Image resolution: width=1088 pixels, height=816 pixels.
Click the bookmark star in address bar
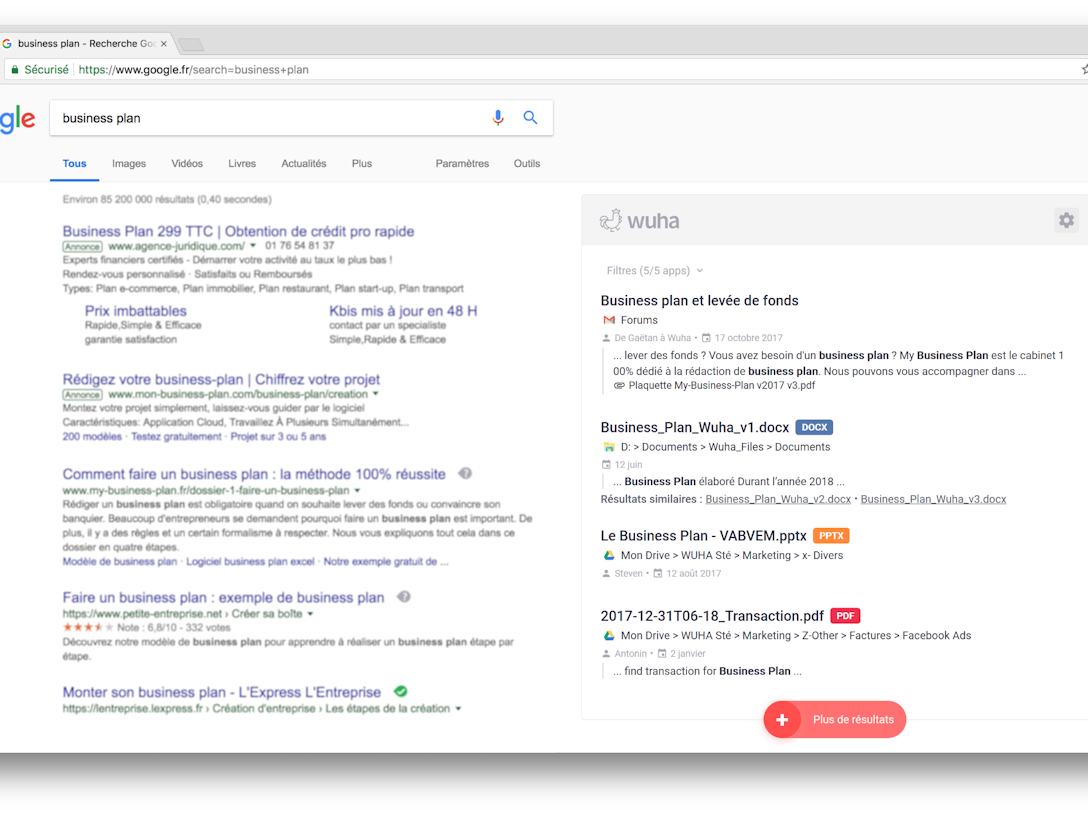coord(1084,69)
